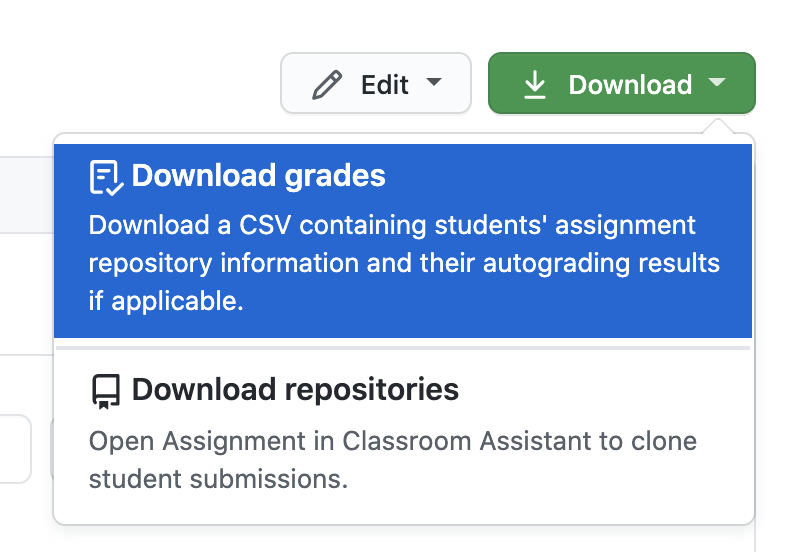806x552 pixels.
Task: Click the Download button label
Action: pos(630,85)
